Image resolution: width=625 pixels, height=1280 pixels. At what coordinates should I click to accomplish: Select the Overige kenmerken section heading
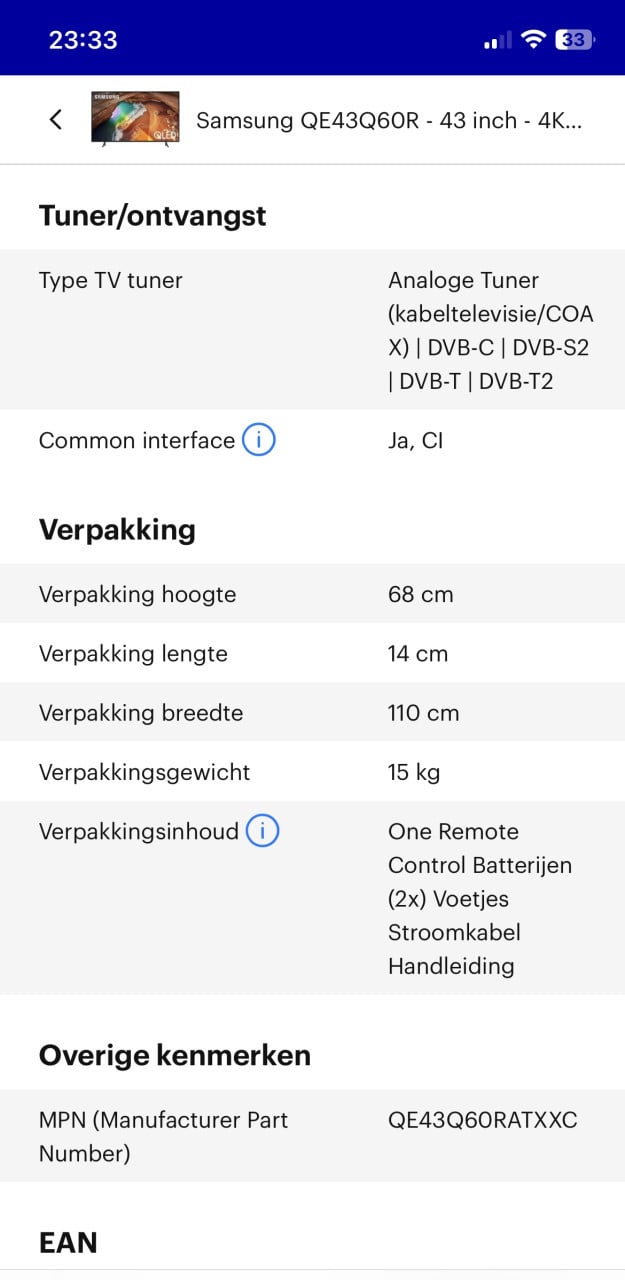tap(175, 1055)
